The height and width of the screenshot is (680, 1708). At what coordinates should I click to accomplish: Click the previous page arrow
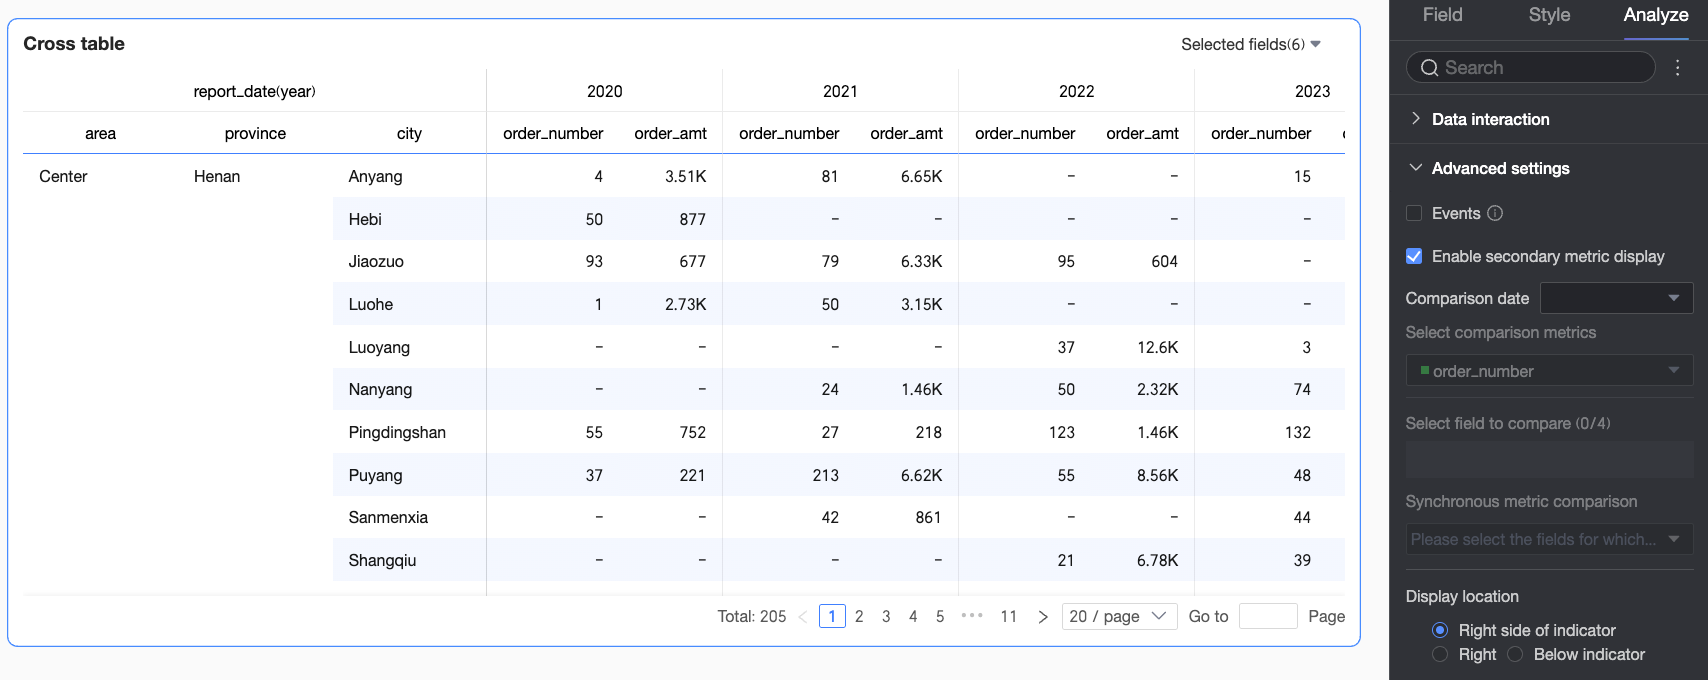[x=802, y=617]
